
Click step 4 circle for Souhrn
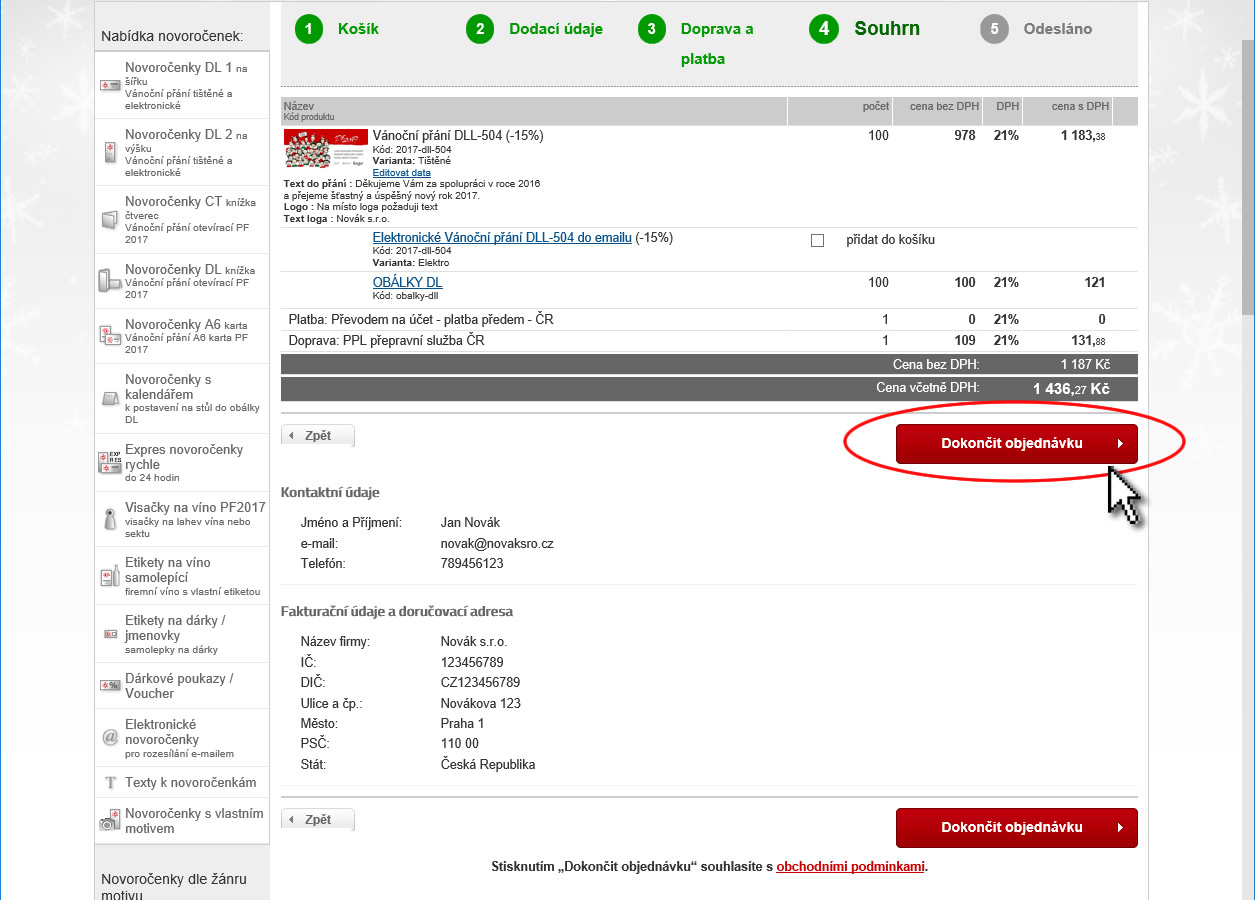824,29
